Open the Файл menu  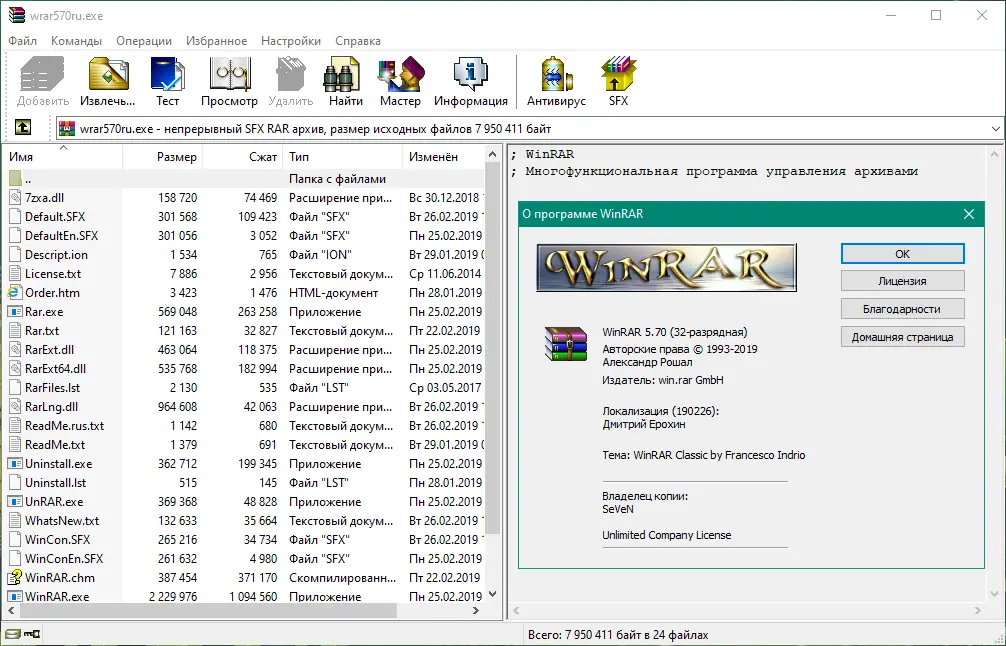click(22, 40)
